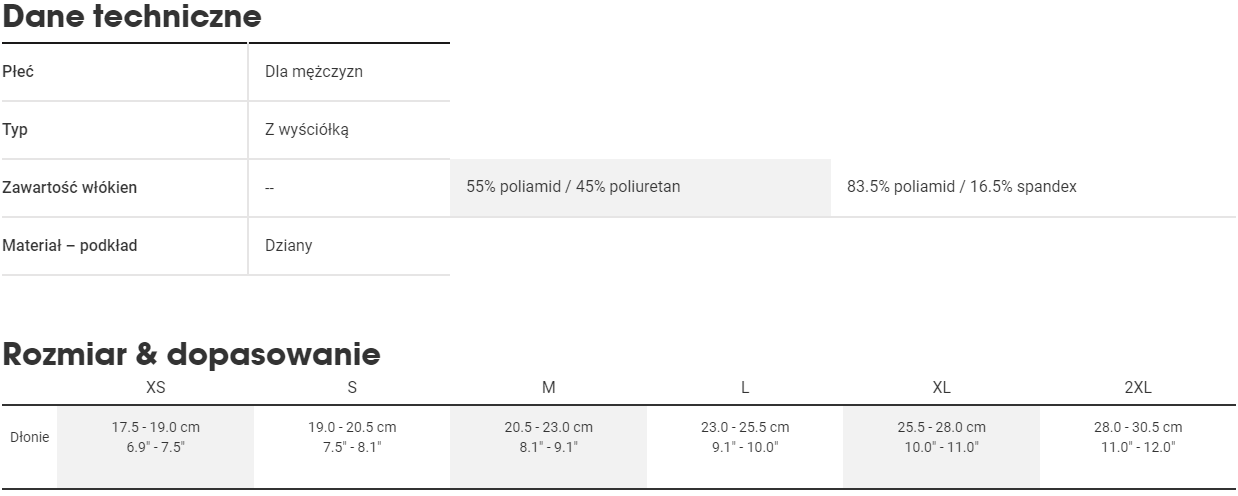Image resolution: width=1238 pixels, height=496 pixels.
Task: Click the 28.0 - 30.5 cm measurement cell
Action: click(1138, 437)
